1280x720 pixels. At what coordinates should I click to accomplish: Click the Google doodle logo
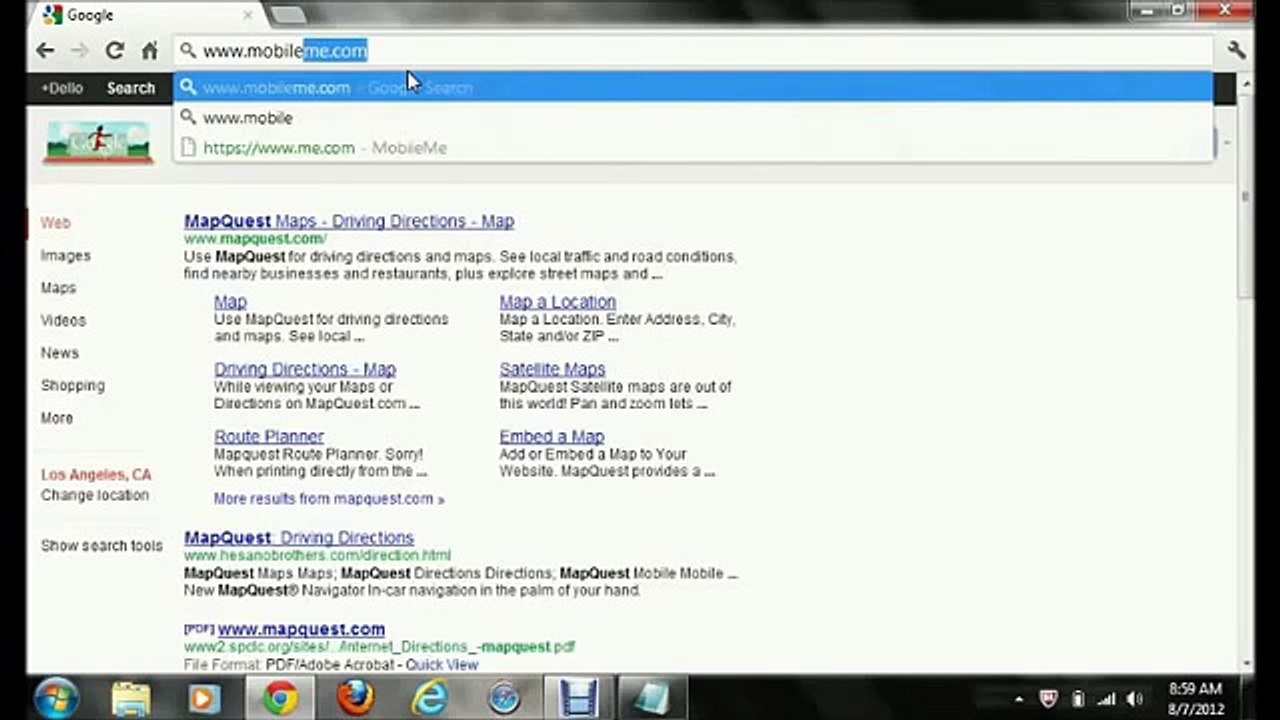pyautogui.click(x=98, y=142)
